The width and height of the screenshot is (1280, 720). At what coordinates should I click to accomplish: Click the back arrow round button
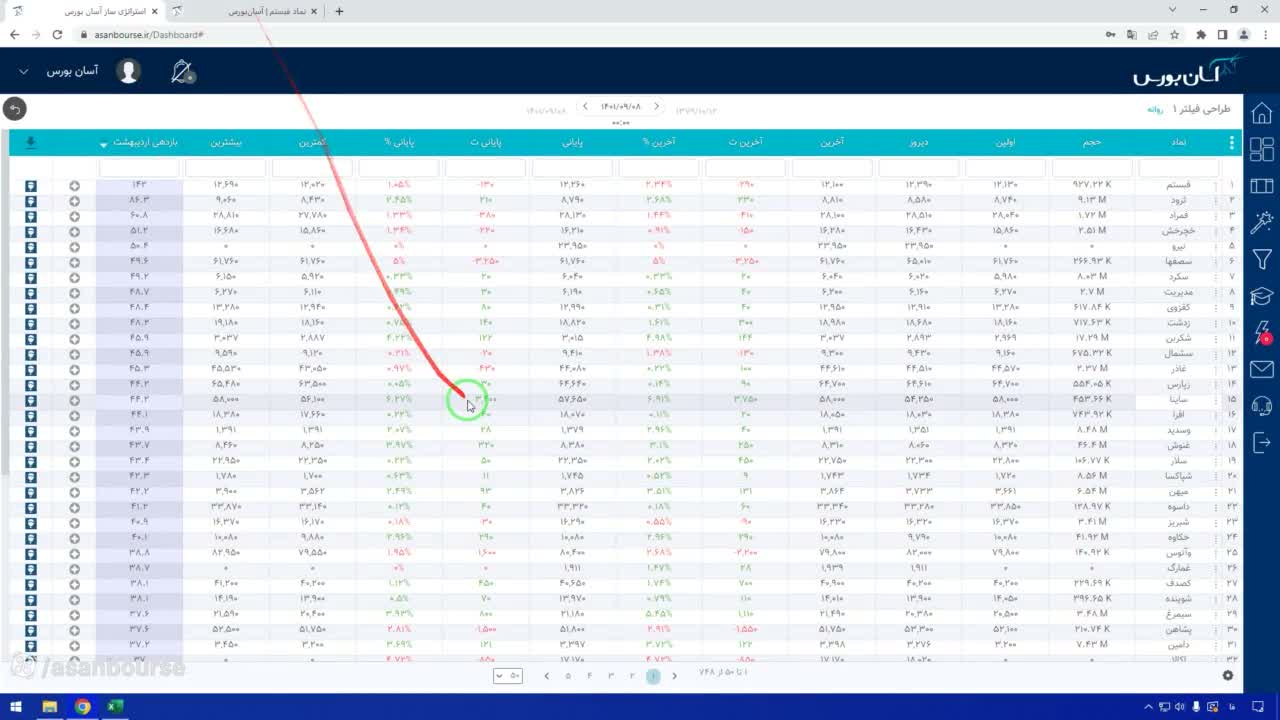pos(14,109)
